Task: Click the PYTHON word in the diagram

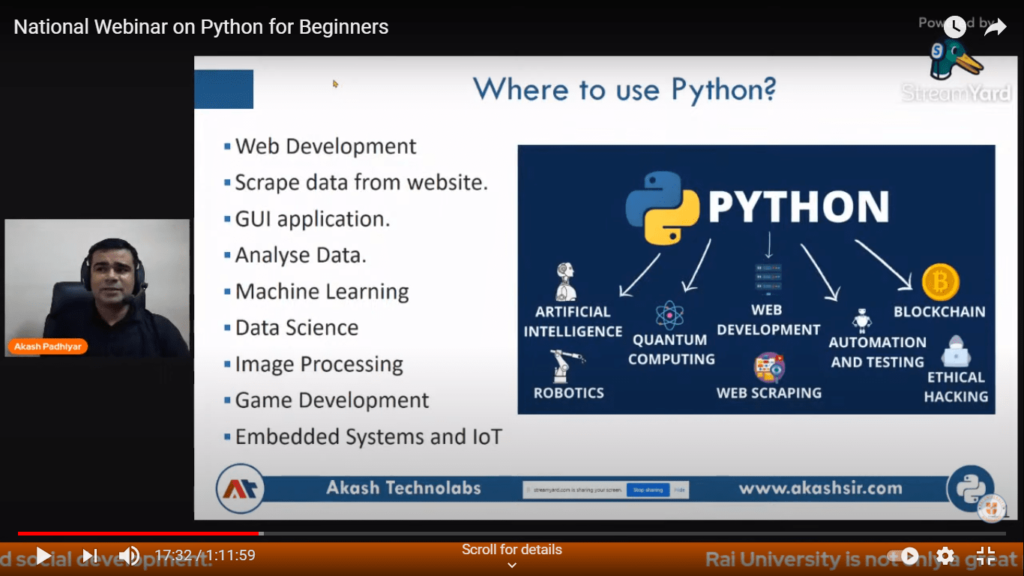Action: (799, 207)
